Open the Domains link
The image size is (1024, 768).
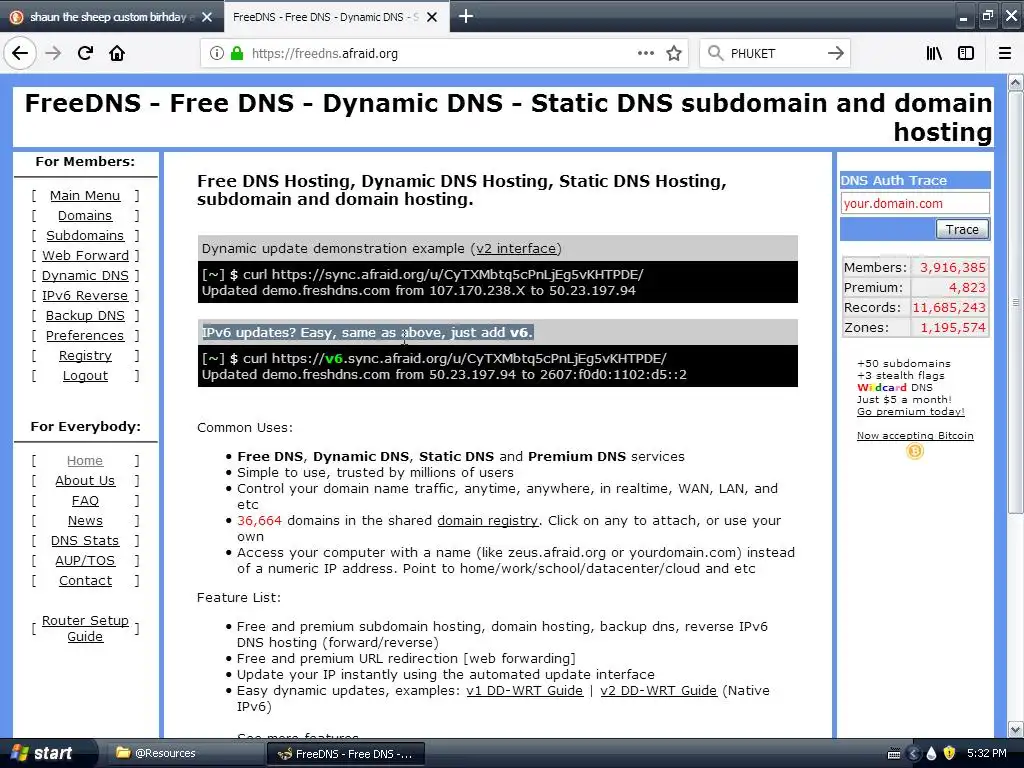point(85,216)
